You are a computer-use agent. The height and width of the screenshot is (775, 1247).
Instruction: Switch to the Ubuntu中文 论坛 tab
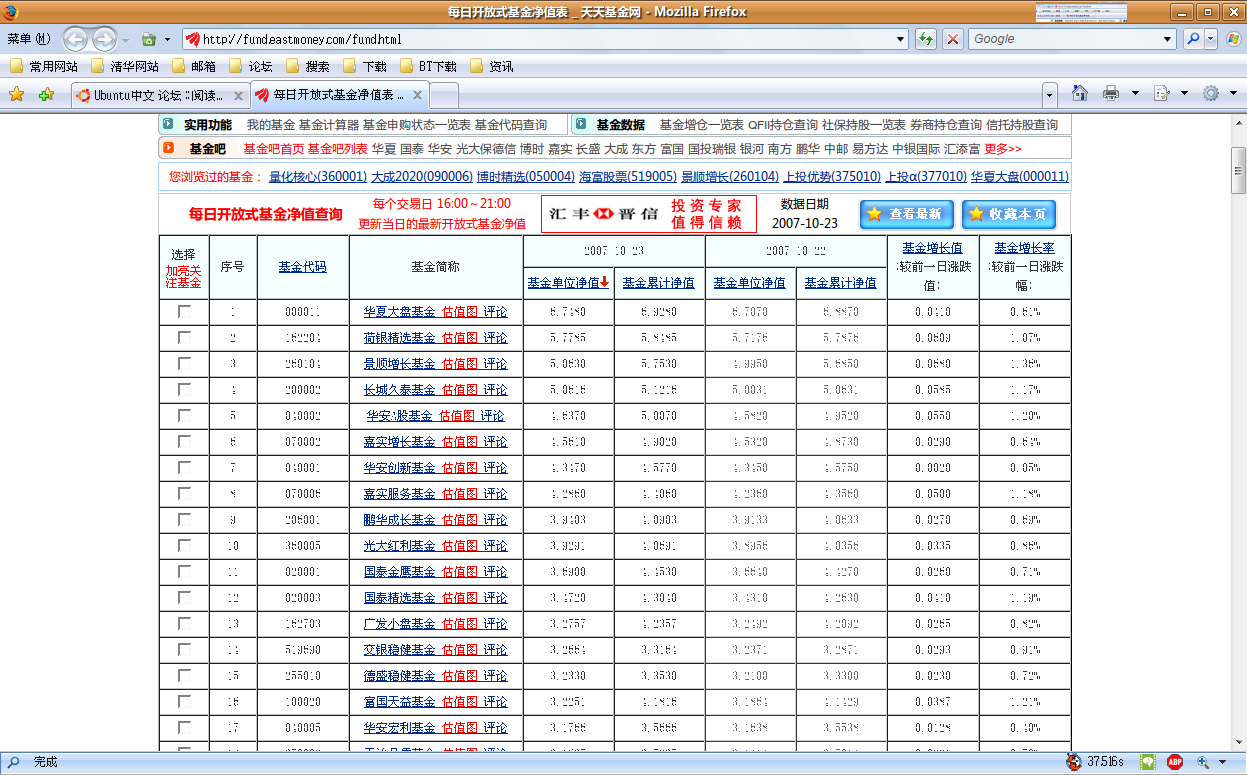pyautogui.click(x=160, y=95)
